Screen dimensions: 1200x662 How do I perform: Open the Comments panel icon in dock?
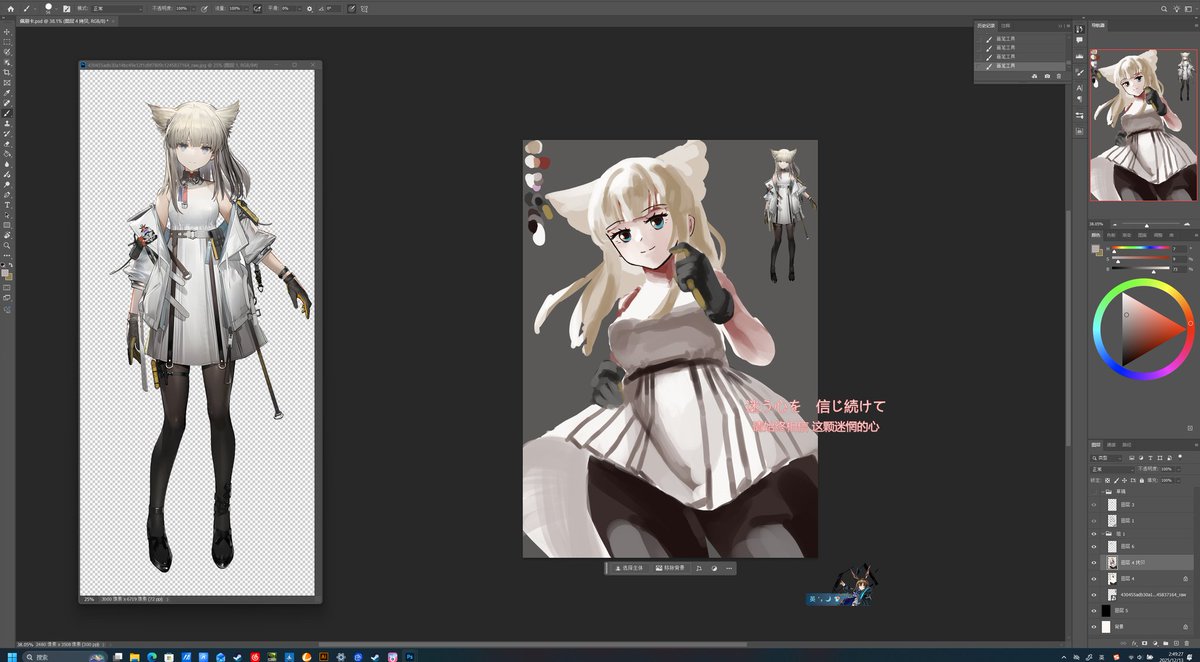point(1079,40)
